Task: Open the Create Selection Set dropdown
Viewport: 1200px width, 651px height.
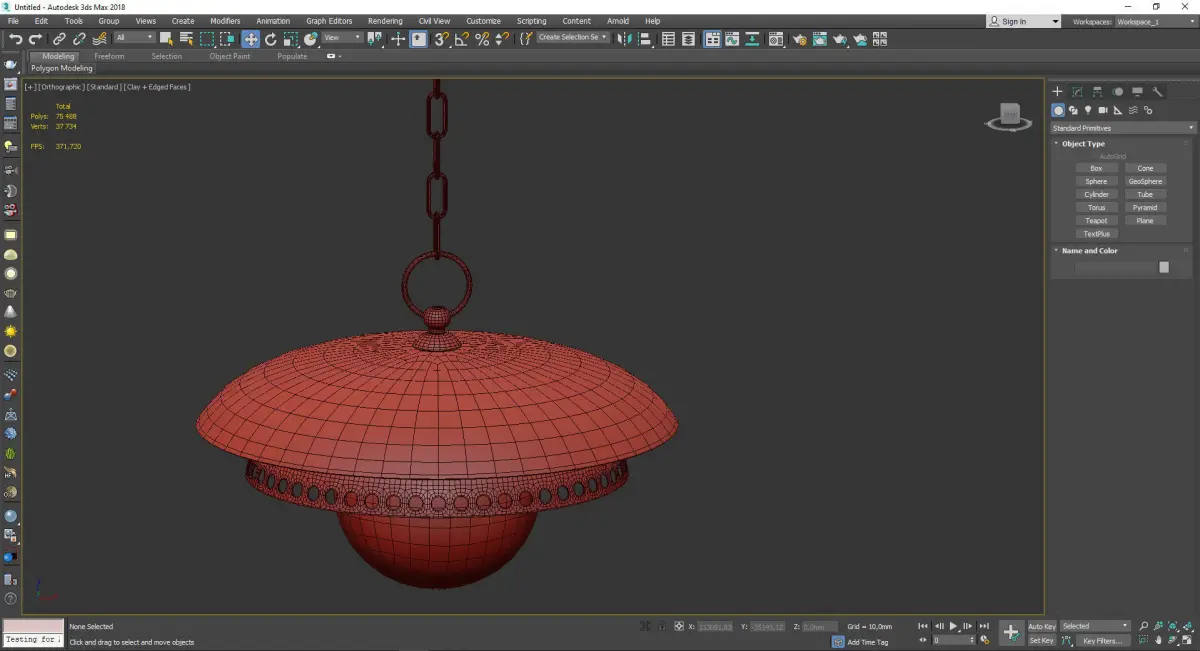Action: pos(573,38)
